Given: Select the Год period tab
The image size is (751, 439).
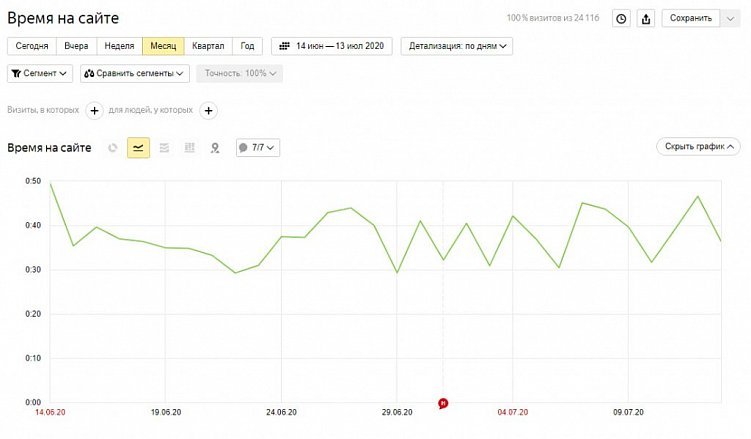Looking at the screenshot, I should pyautogui.click(x=247, y=46).
